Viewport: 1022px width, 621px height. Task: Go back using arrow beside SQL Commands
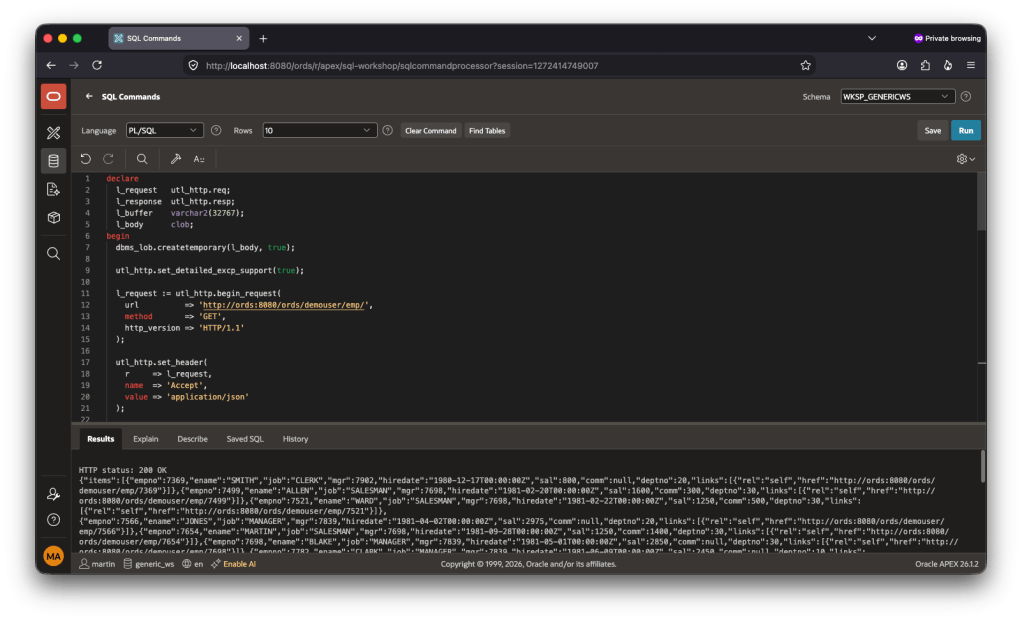point(89,96)
